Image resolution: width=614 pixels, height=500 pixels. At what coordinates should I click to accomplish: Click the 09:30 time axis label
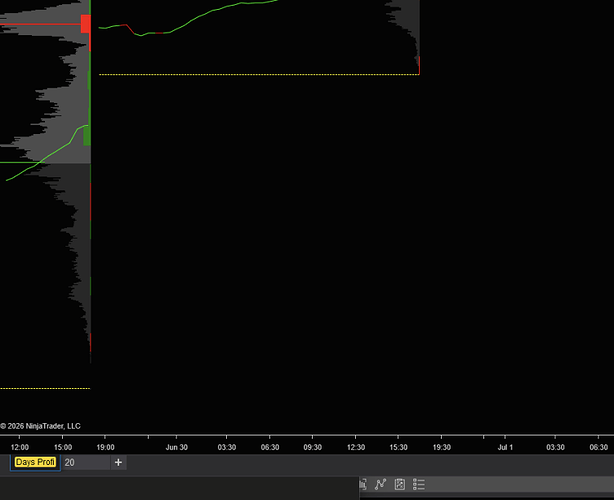312,447
